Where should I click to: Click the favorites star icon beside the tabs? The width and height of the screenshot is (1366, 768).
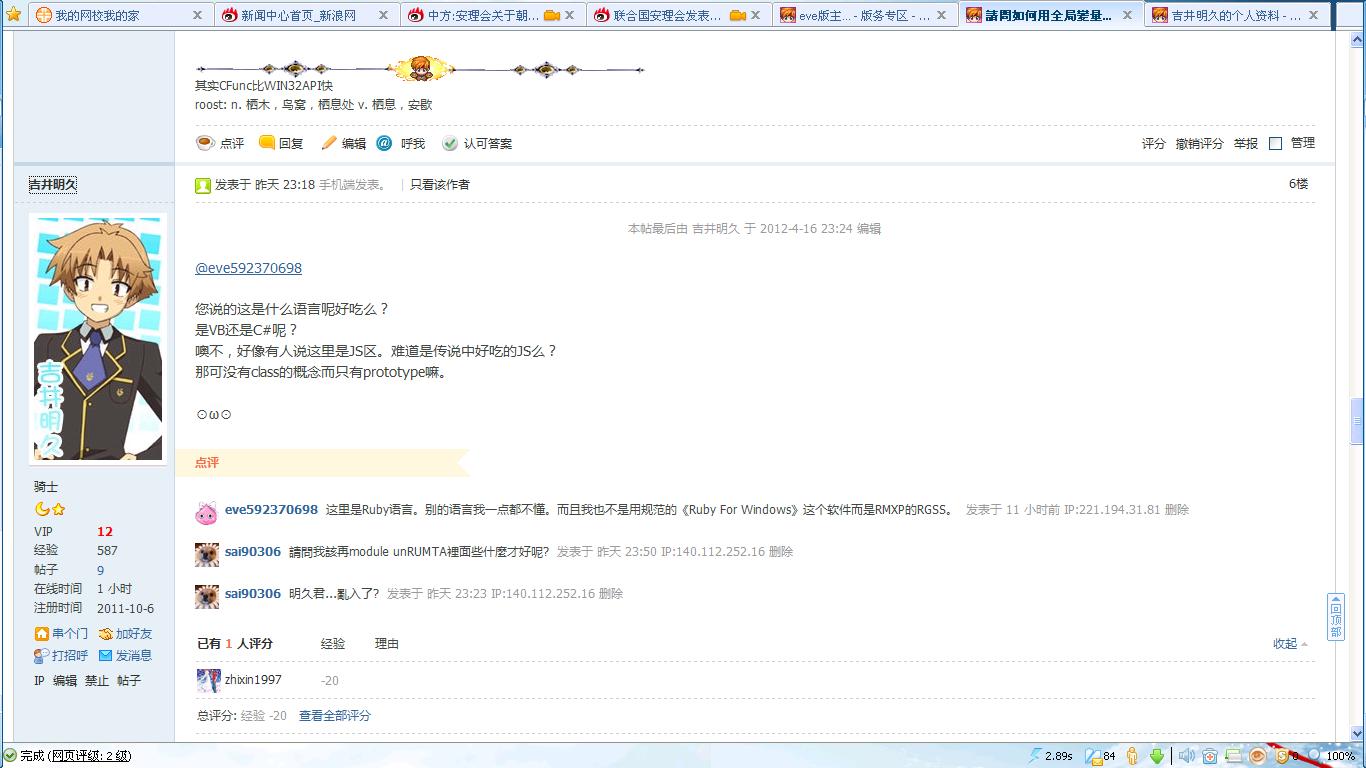point(13,15)
